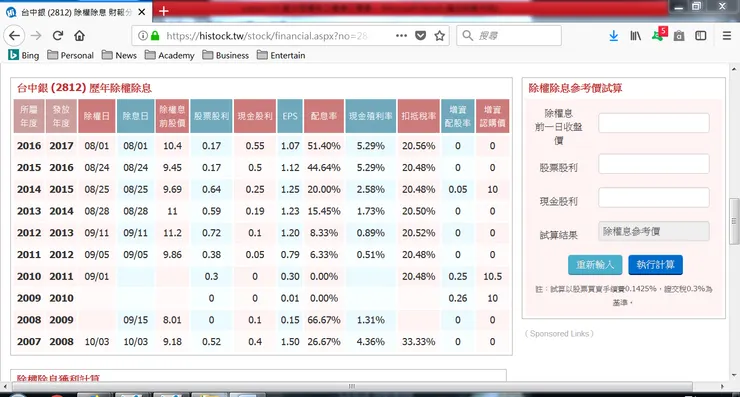Screen dimensions: 740x397
Task: Click the 現金股利 calculator input field
Action: pyautogui.click(x=654, y=197)
